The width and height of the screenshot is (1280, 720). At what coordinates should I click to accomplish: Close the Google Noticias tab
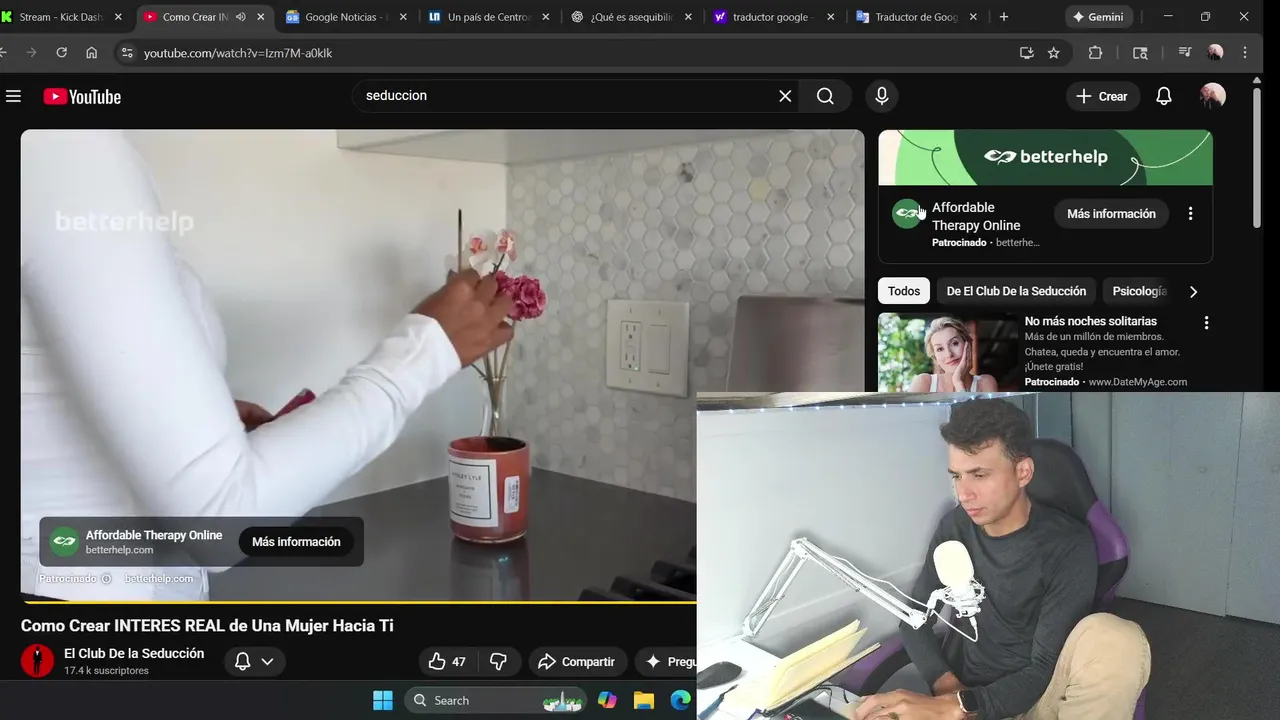pyautogui.click(x=403, y=17)
